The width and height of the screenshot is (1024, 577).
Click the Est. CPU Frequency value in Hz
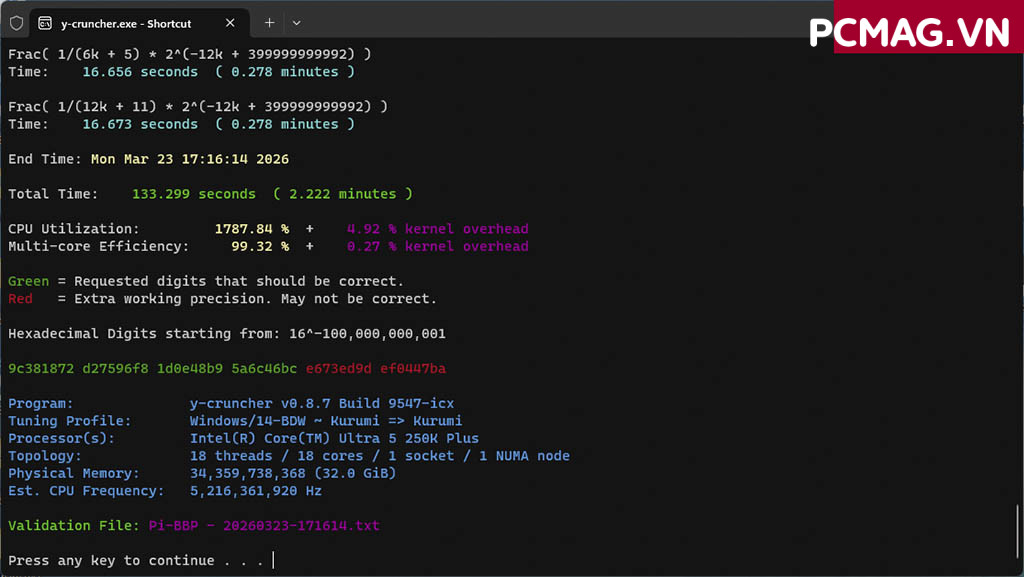click(256, 491)
